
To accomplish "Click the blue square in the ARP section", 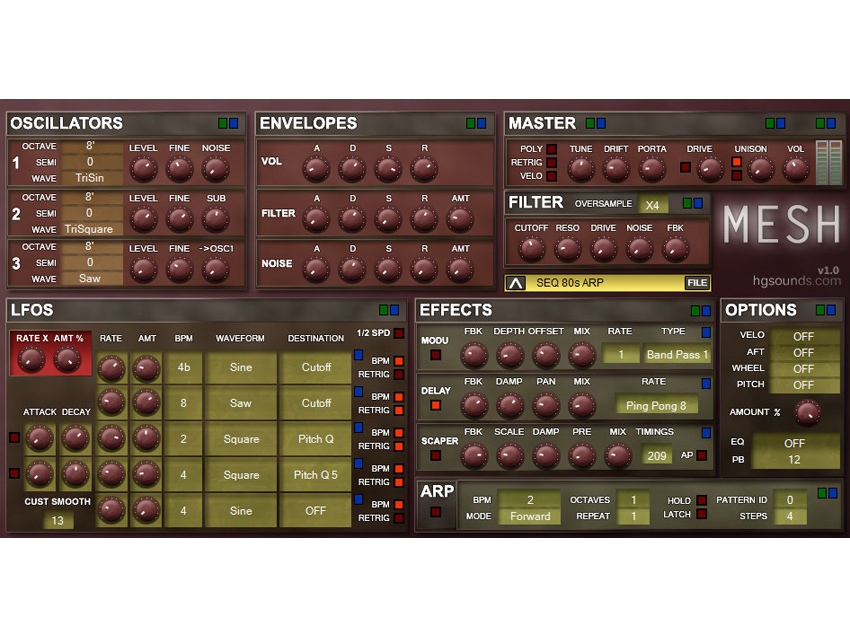I will pyautogui.click(x=833, y=493).
